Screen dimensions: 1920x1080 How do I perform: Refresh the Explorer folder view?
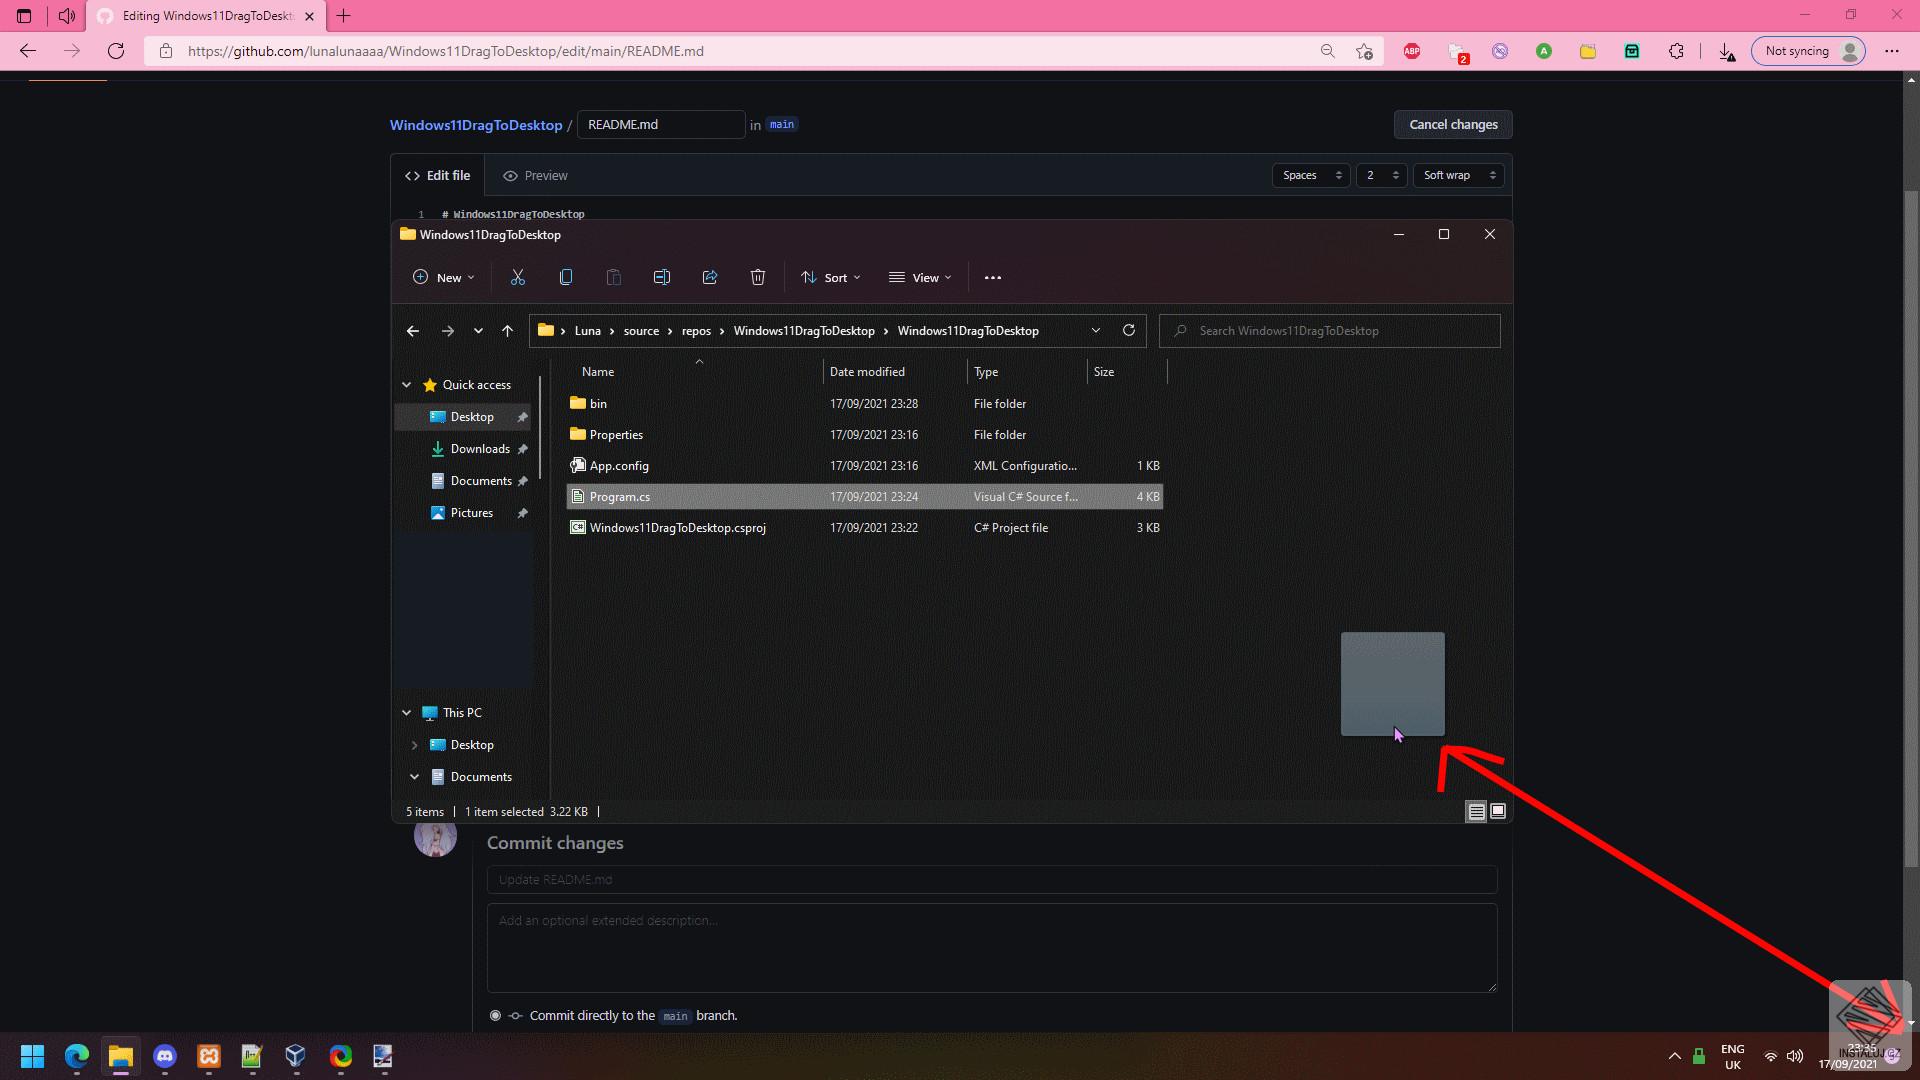pyautogui.click(x=1129, y=330)
